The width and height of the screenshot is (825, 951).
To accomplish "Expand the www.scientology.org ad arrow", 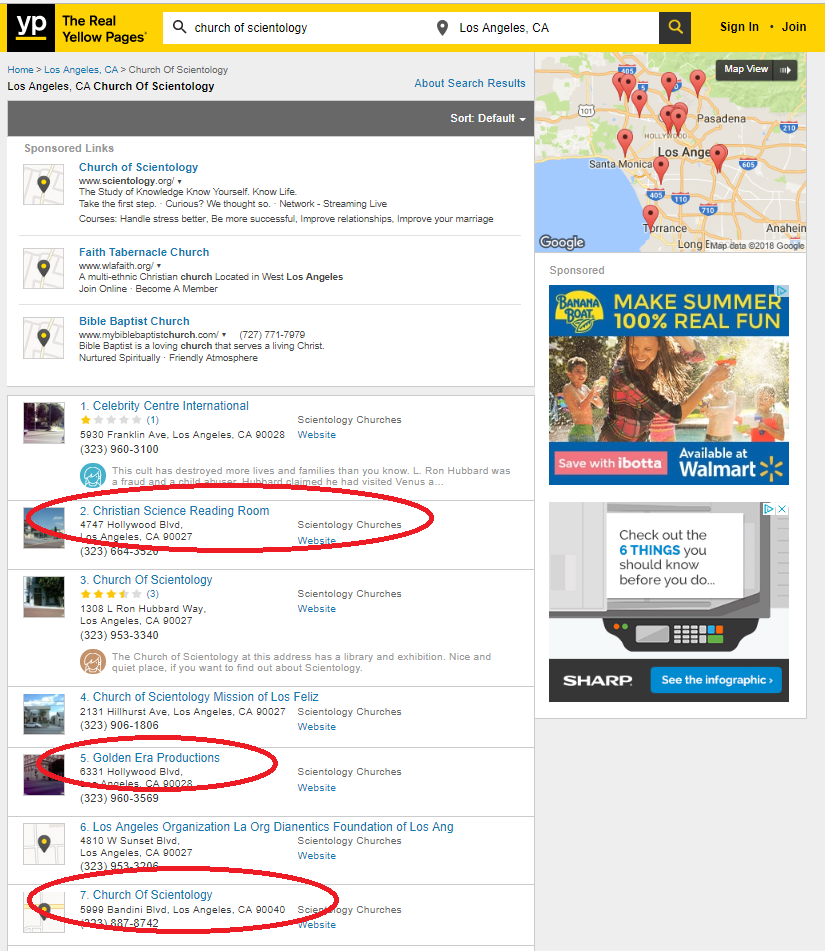I will click(180, 181).
